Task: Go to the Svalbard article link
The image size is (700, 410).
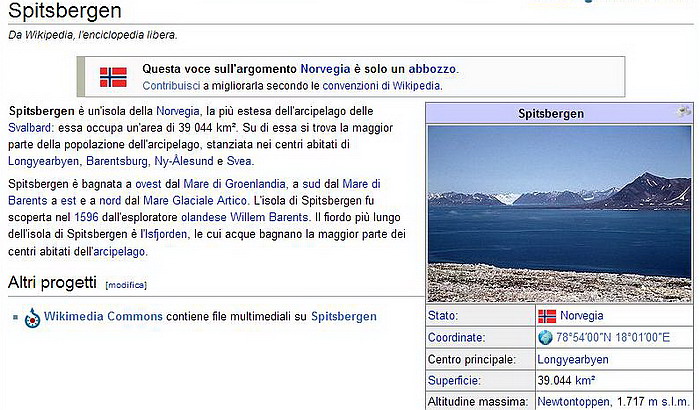Action: tap(29, 128)
